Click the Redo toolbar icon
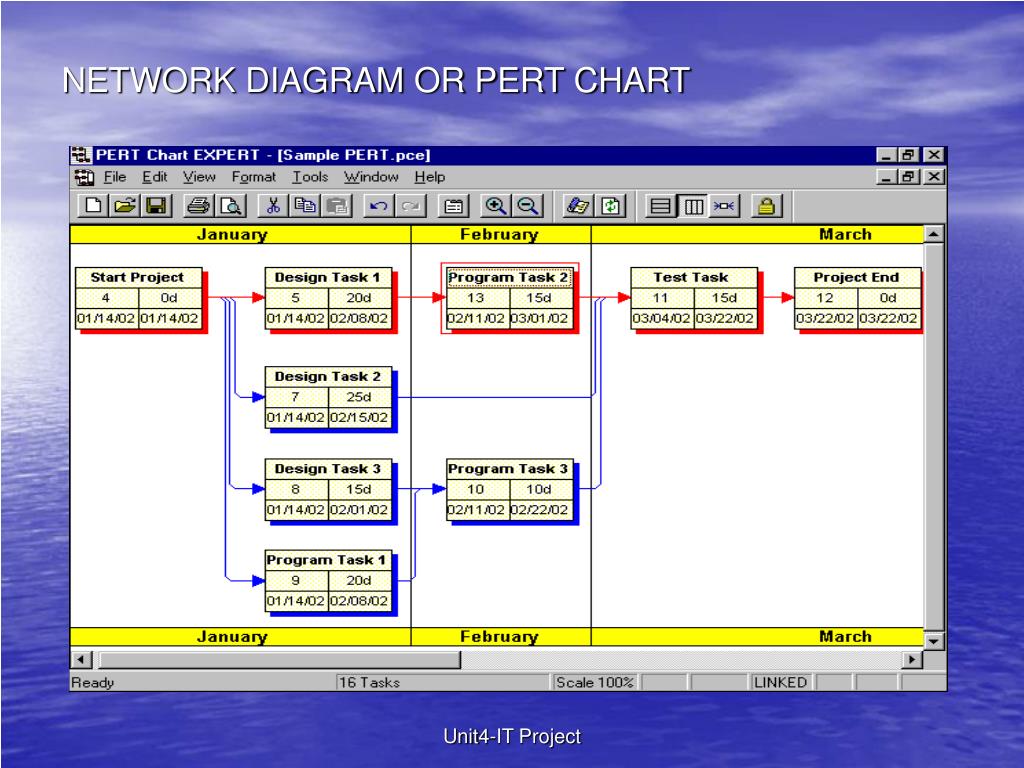Screen dimensions: 1024x768 click(411, 206)
